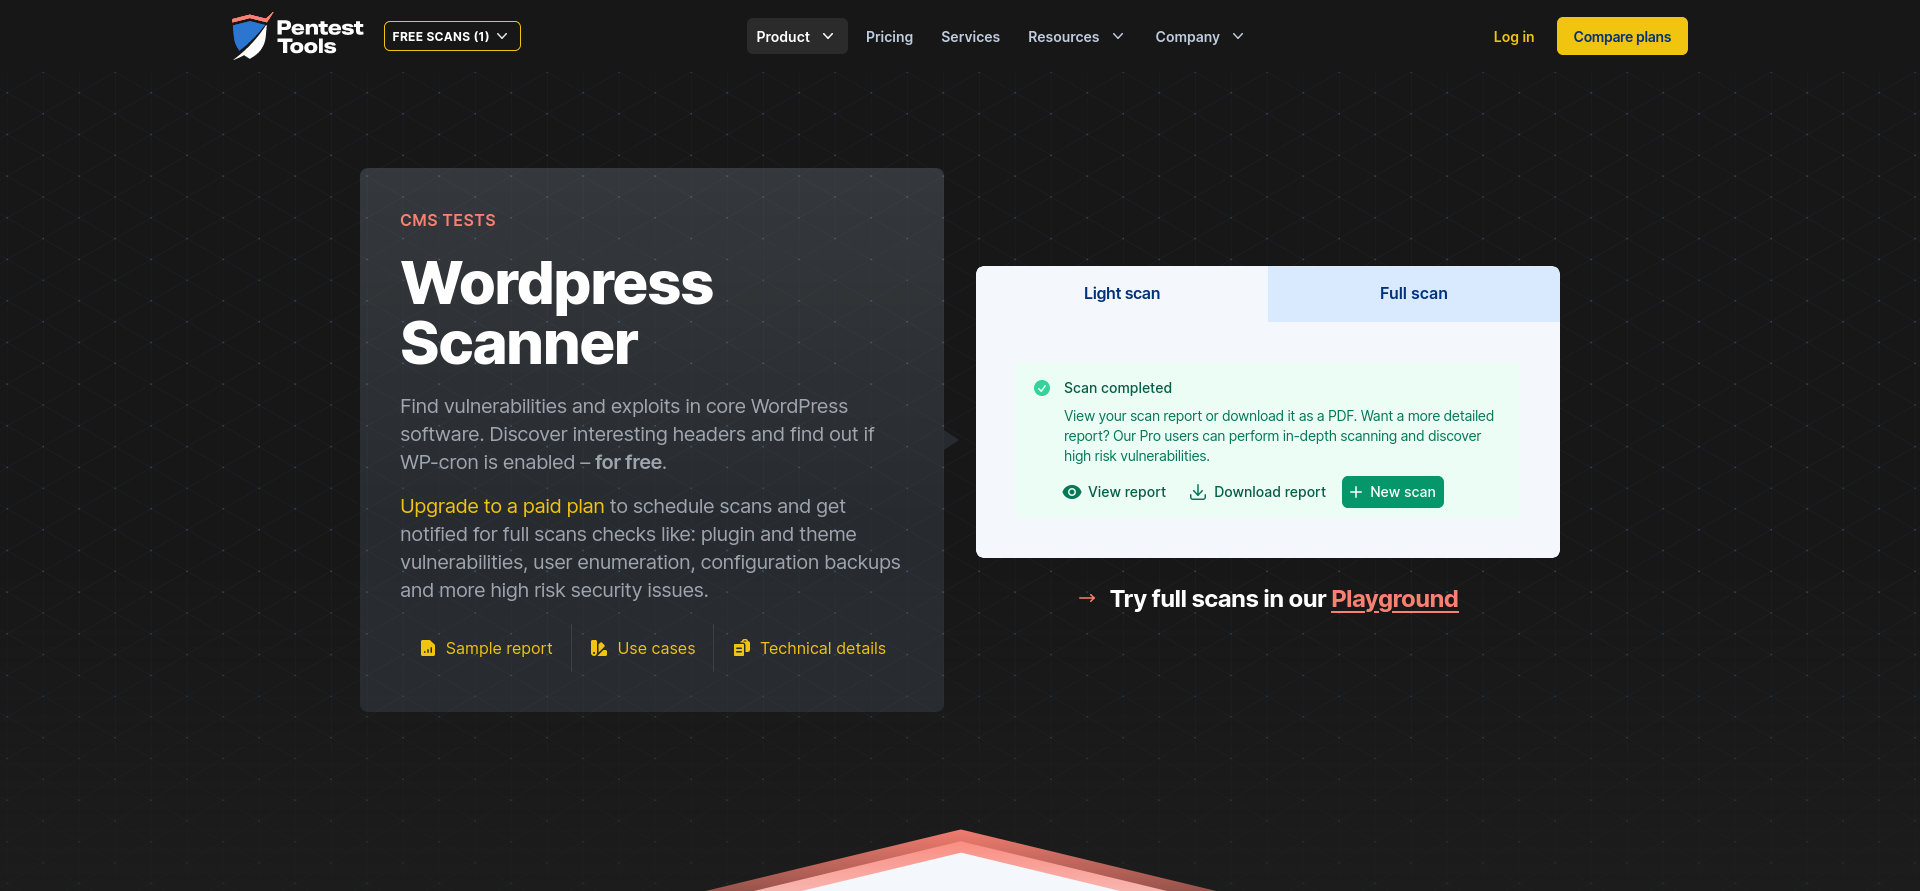The height and width of the screenshot is (891, 1920).
Task: Expand the Company menu
Action: 1200,37
